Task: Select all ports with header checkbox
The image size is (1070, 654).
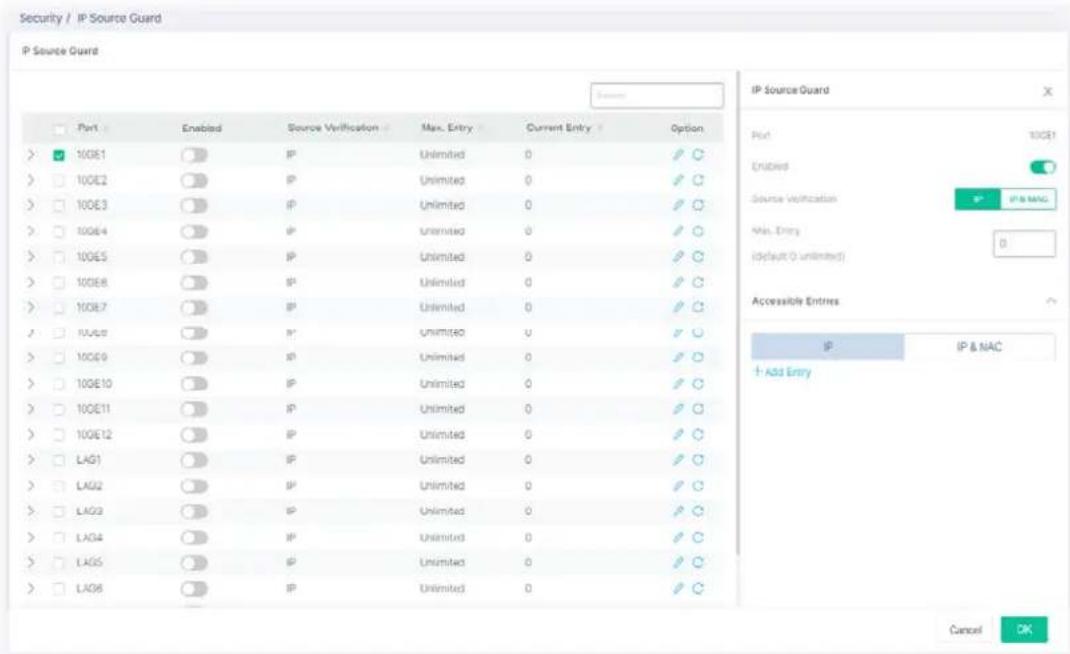Action: 59,129
